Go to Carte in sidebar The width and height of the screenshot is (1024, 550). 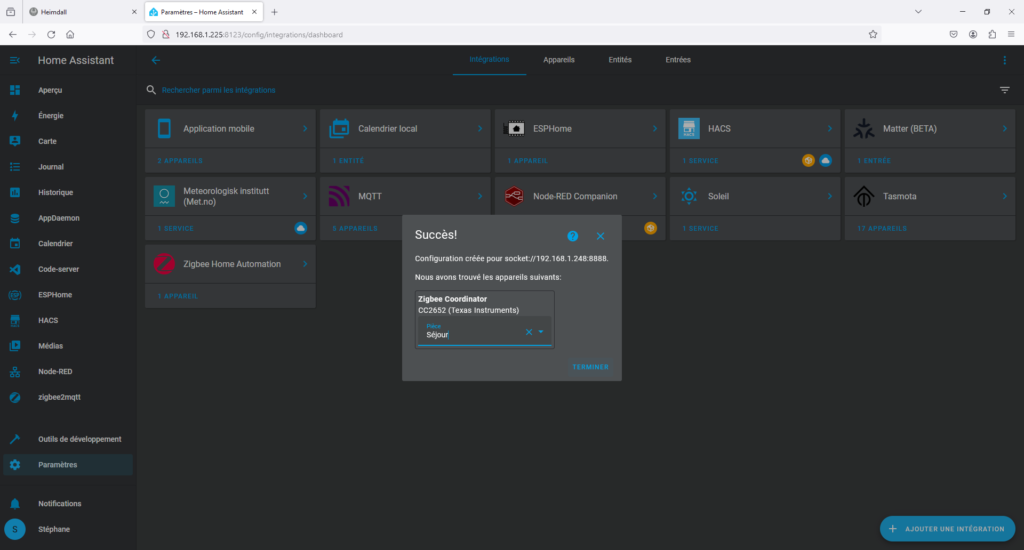tap(68, 141)
